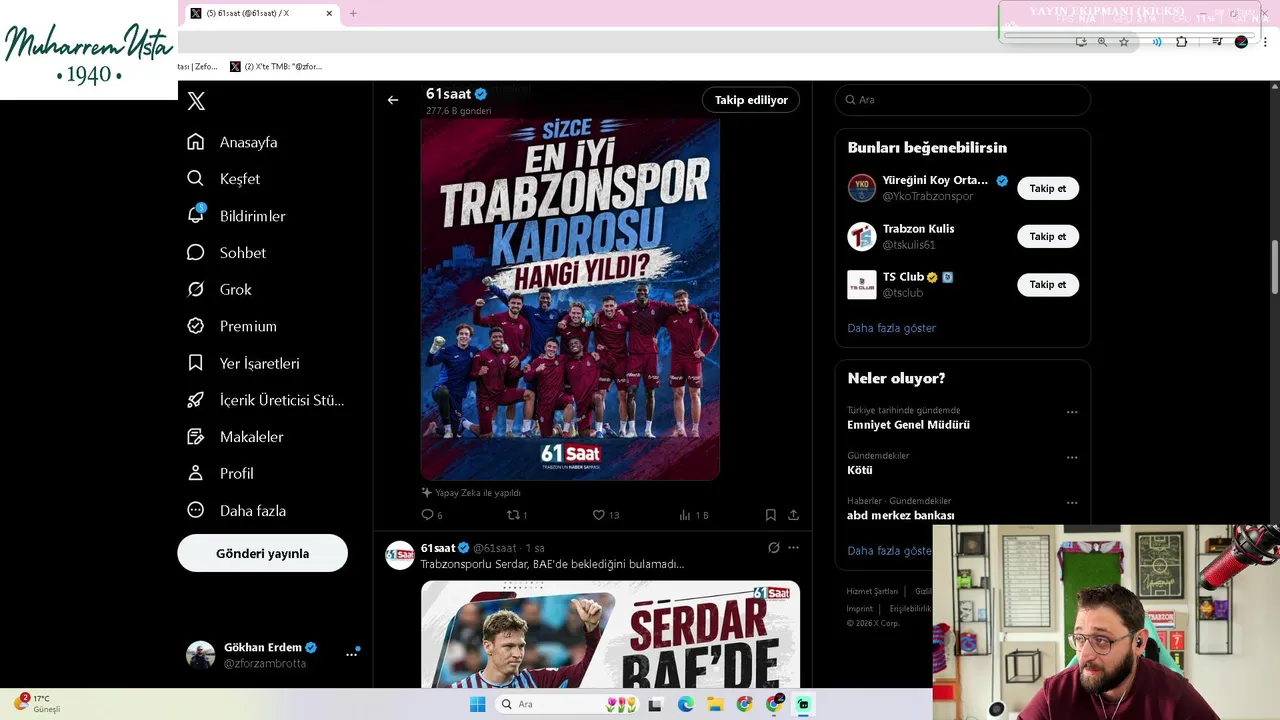Open Trabzon Kulis profile avatar
This screenshot has width=1280, height=720.
pyautogui.click(x=862, y=236)
